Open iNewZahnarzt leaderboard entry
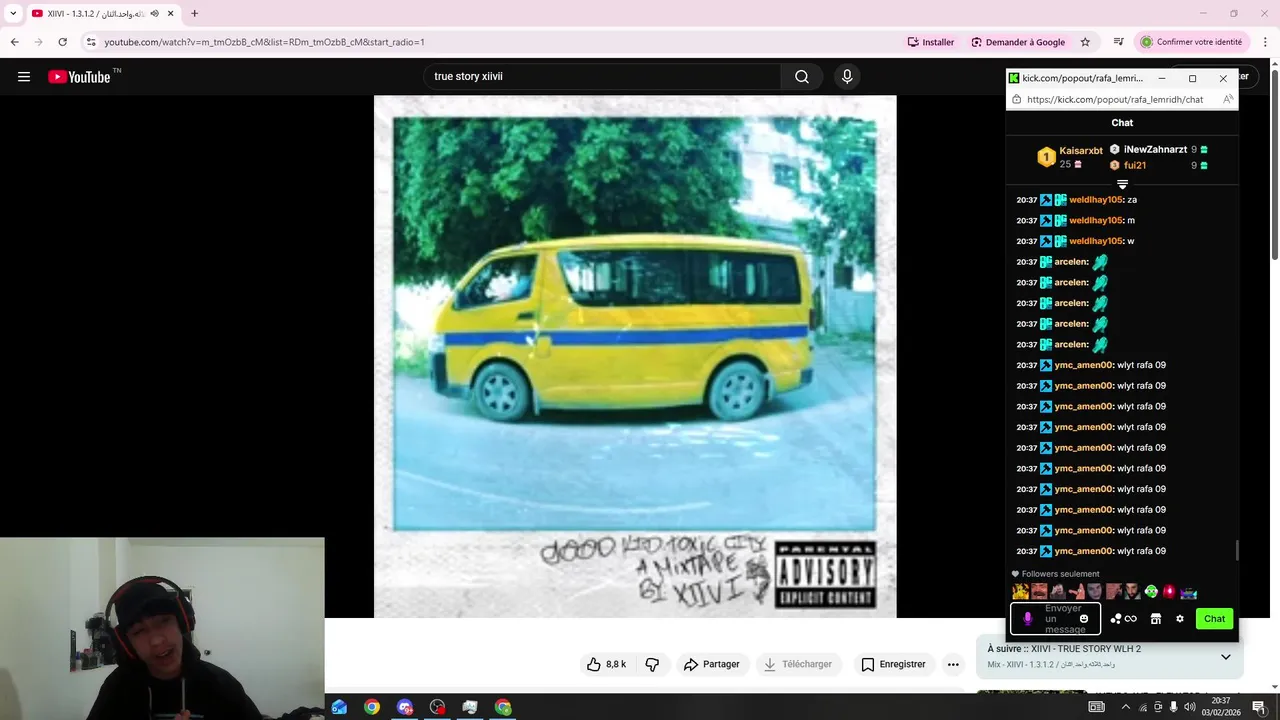 tap(1158, 149)
